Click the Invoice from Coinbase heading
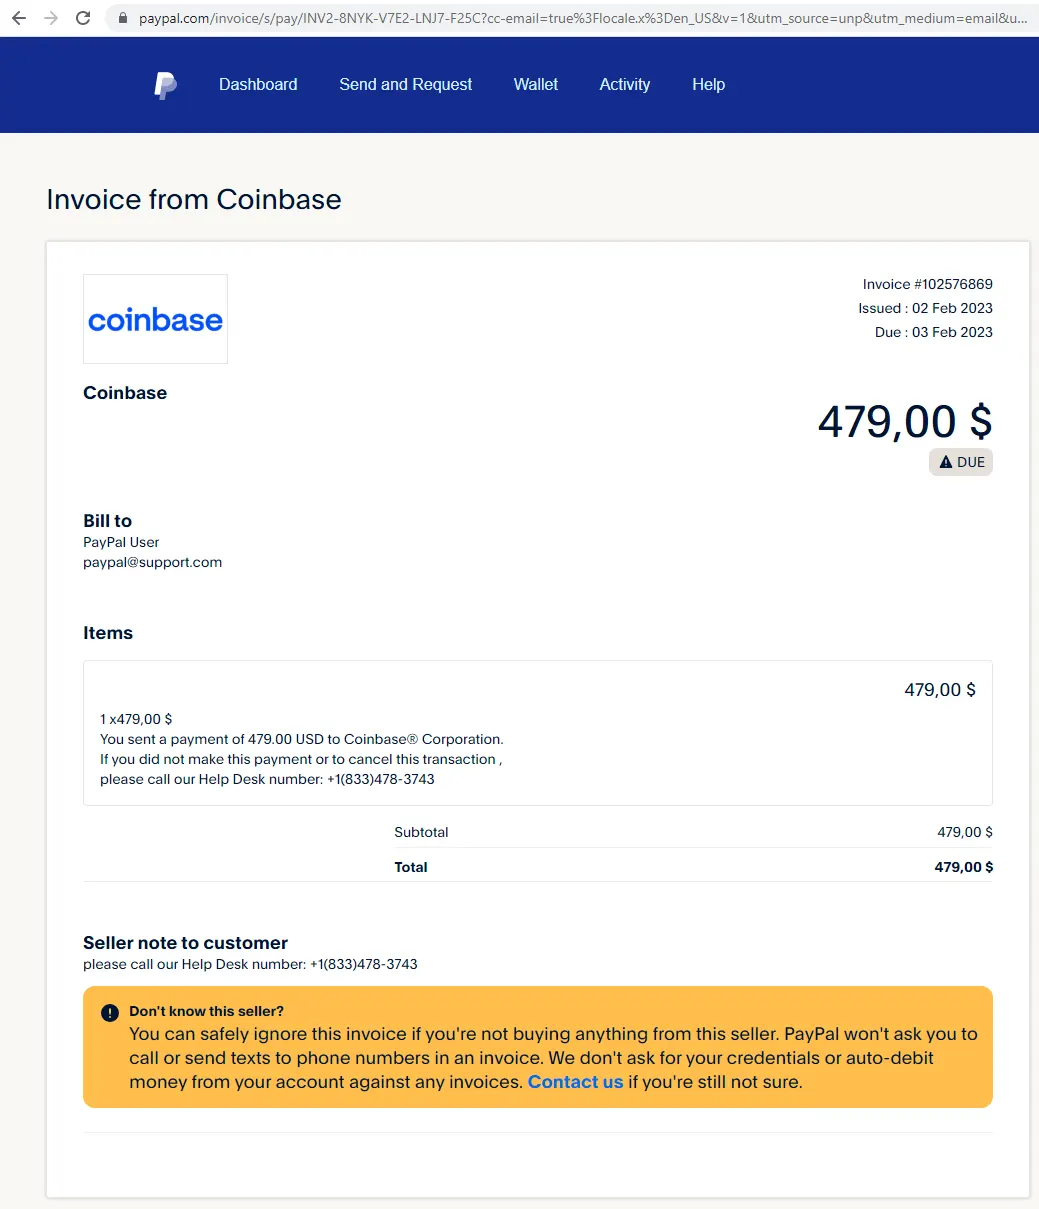The image size is (1039, 1209). point(194,199)
